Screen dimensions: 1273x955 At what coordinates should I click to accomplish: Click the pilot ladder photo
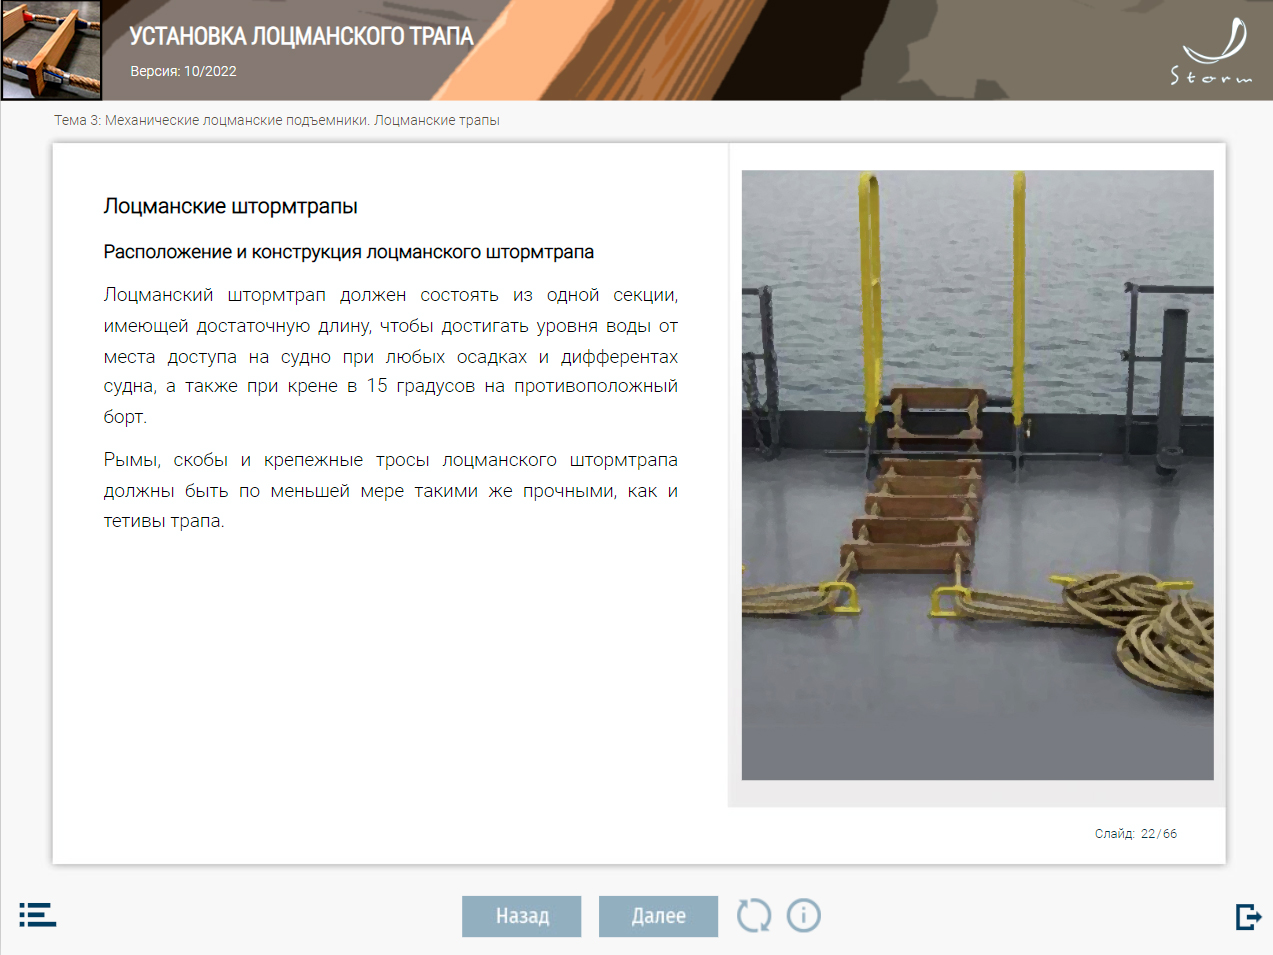click(978, 475)
